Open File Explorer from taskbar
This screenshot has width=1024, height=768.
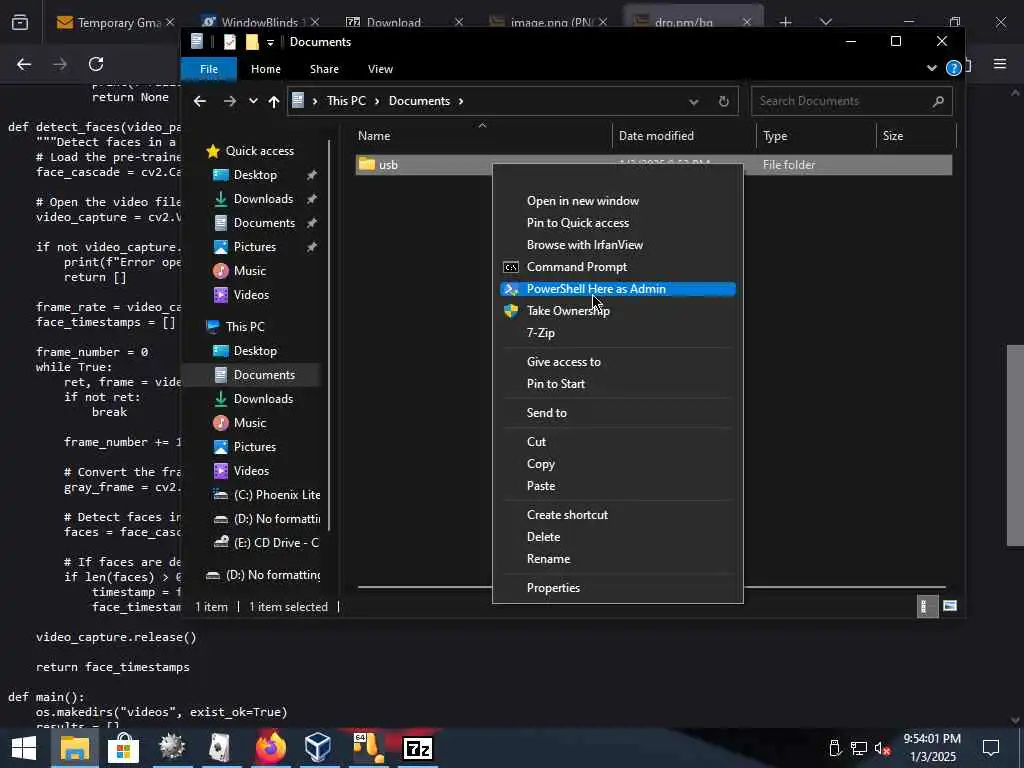point(74,748)
